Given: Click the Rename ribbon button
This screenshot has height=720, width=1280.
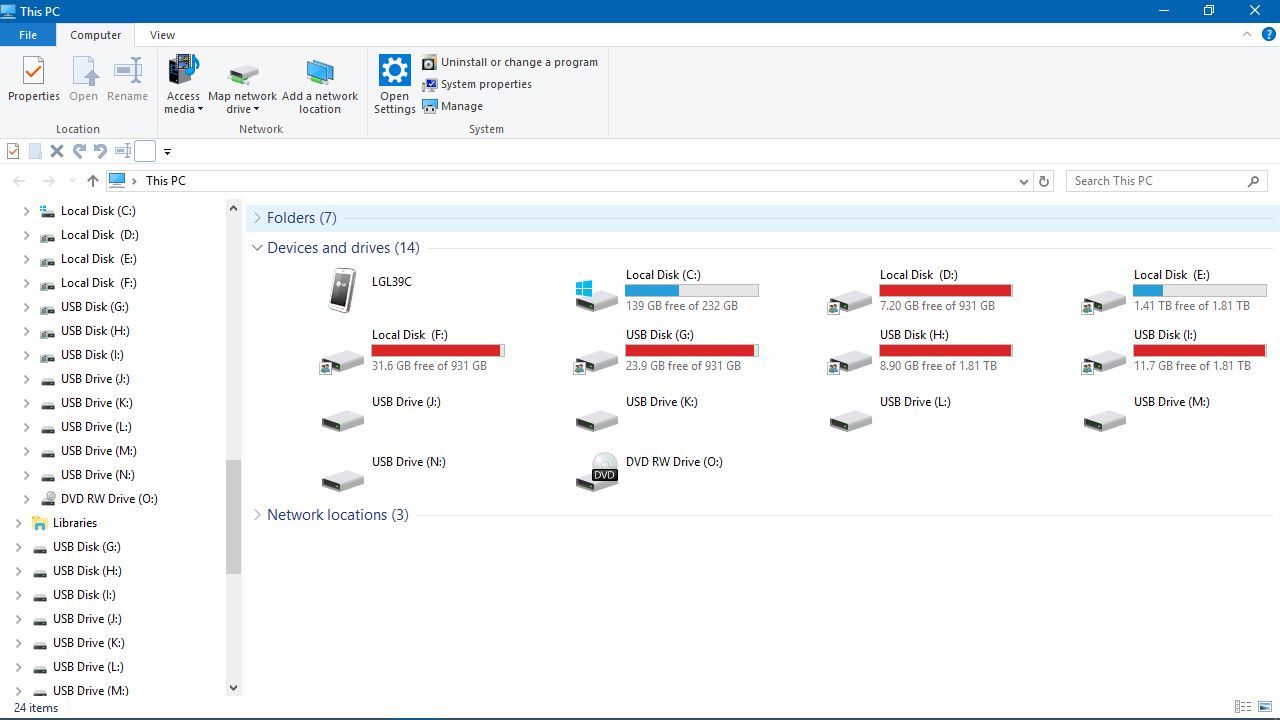Looking at the screenshot, I should [127, 80].
